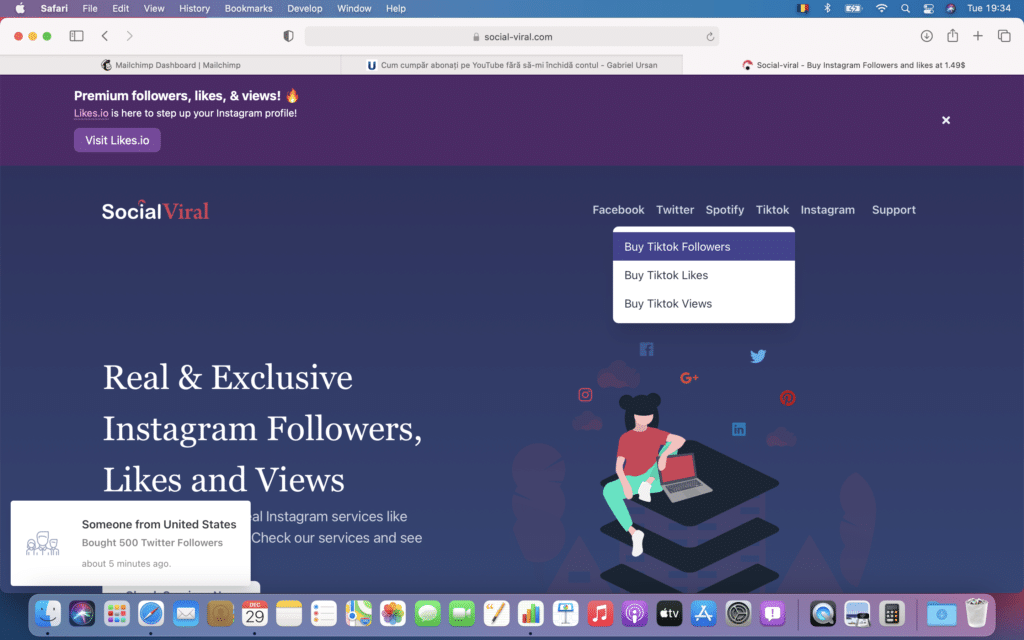Viewport: 1024px width, 640px height.
Task: Expand the Twitter nav dropdown
Action: point(675,210)
